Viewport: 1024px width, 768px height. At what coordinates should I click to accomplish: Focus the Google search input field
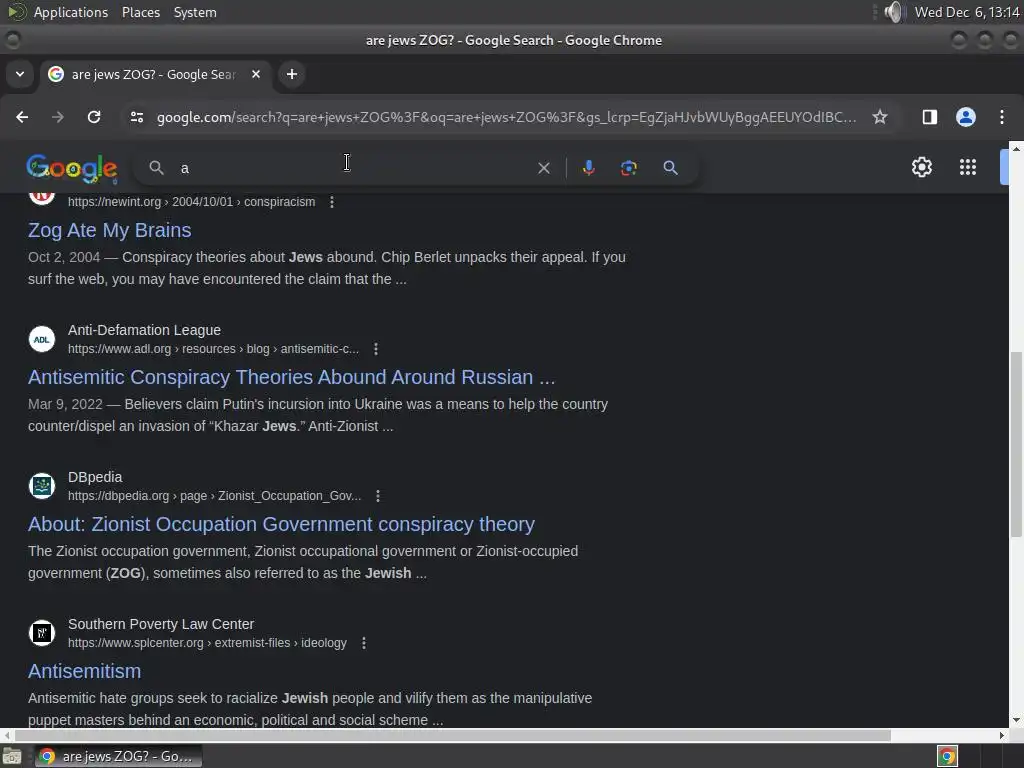(353, 168)
